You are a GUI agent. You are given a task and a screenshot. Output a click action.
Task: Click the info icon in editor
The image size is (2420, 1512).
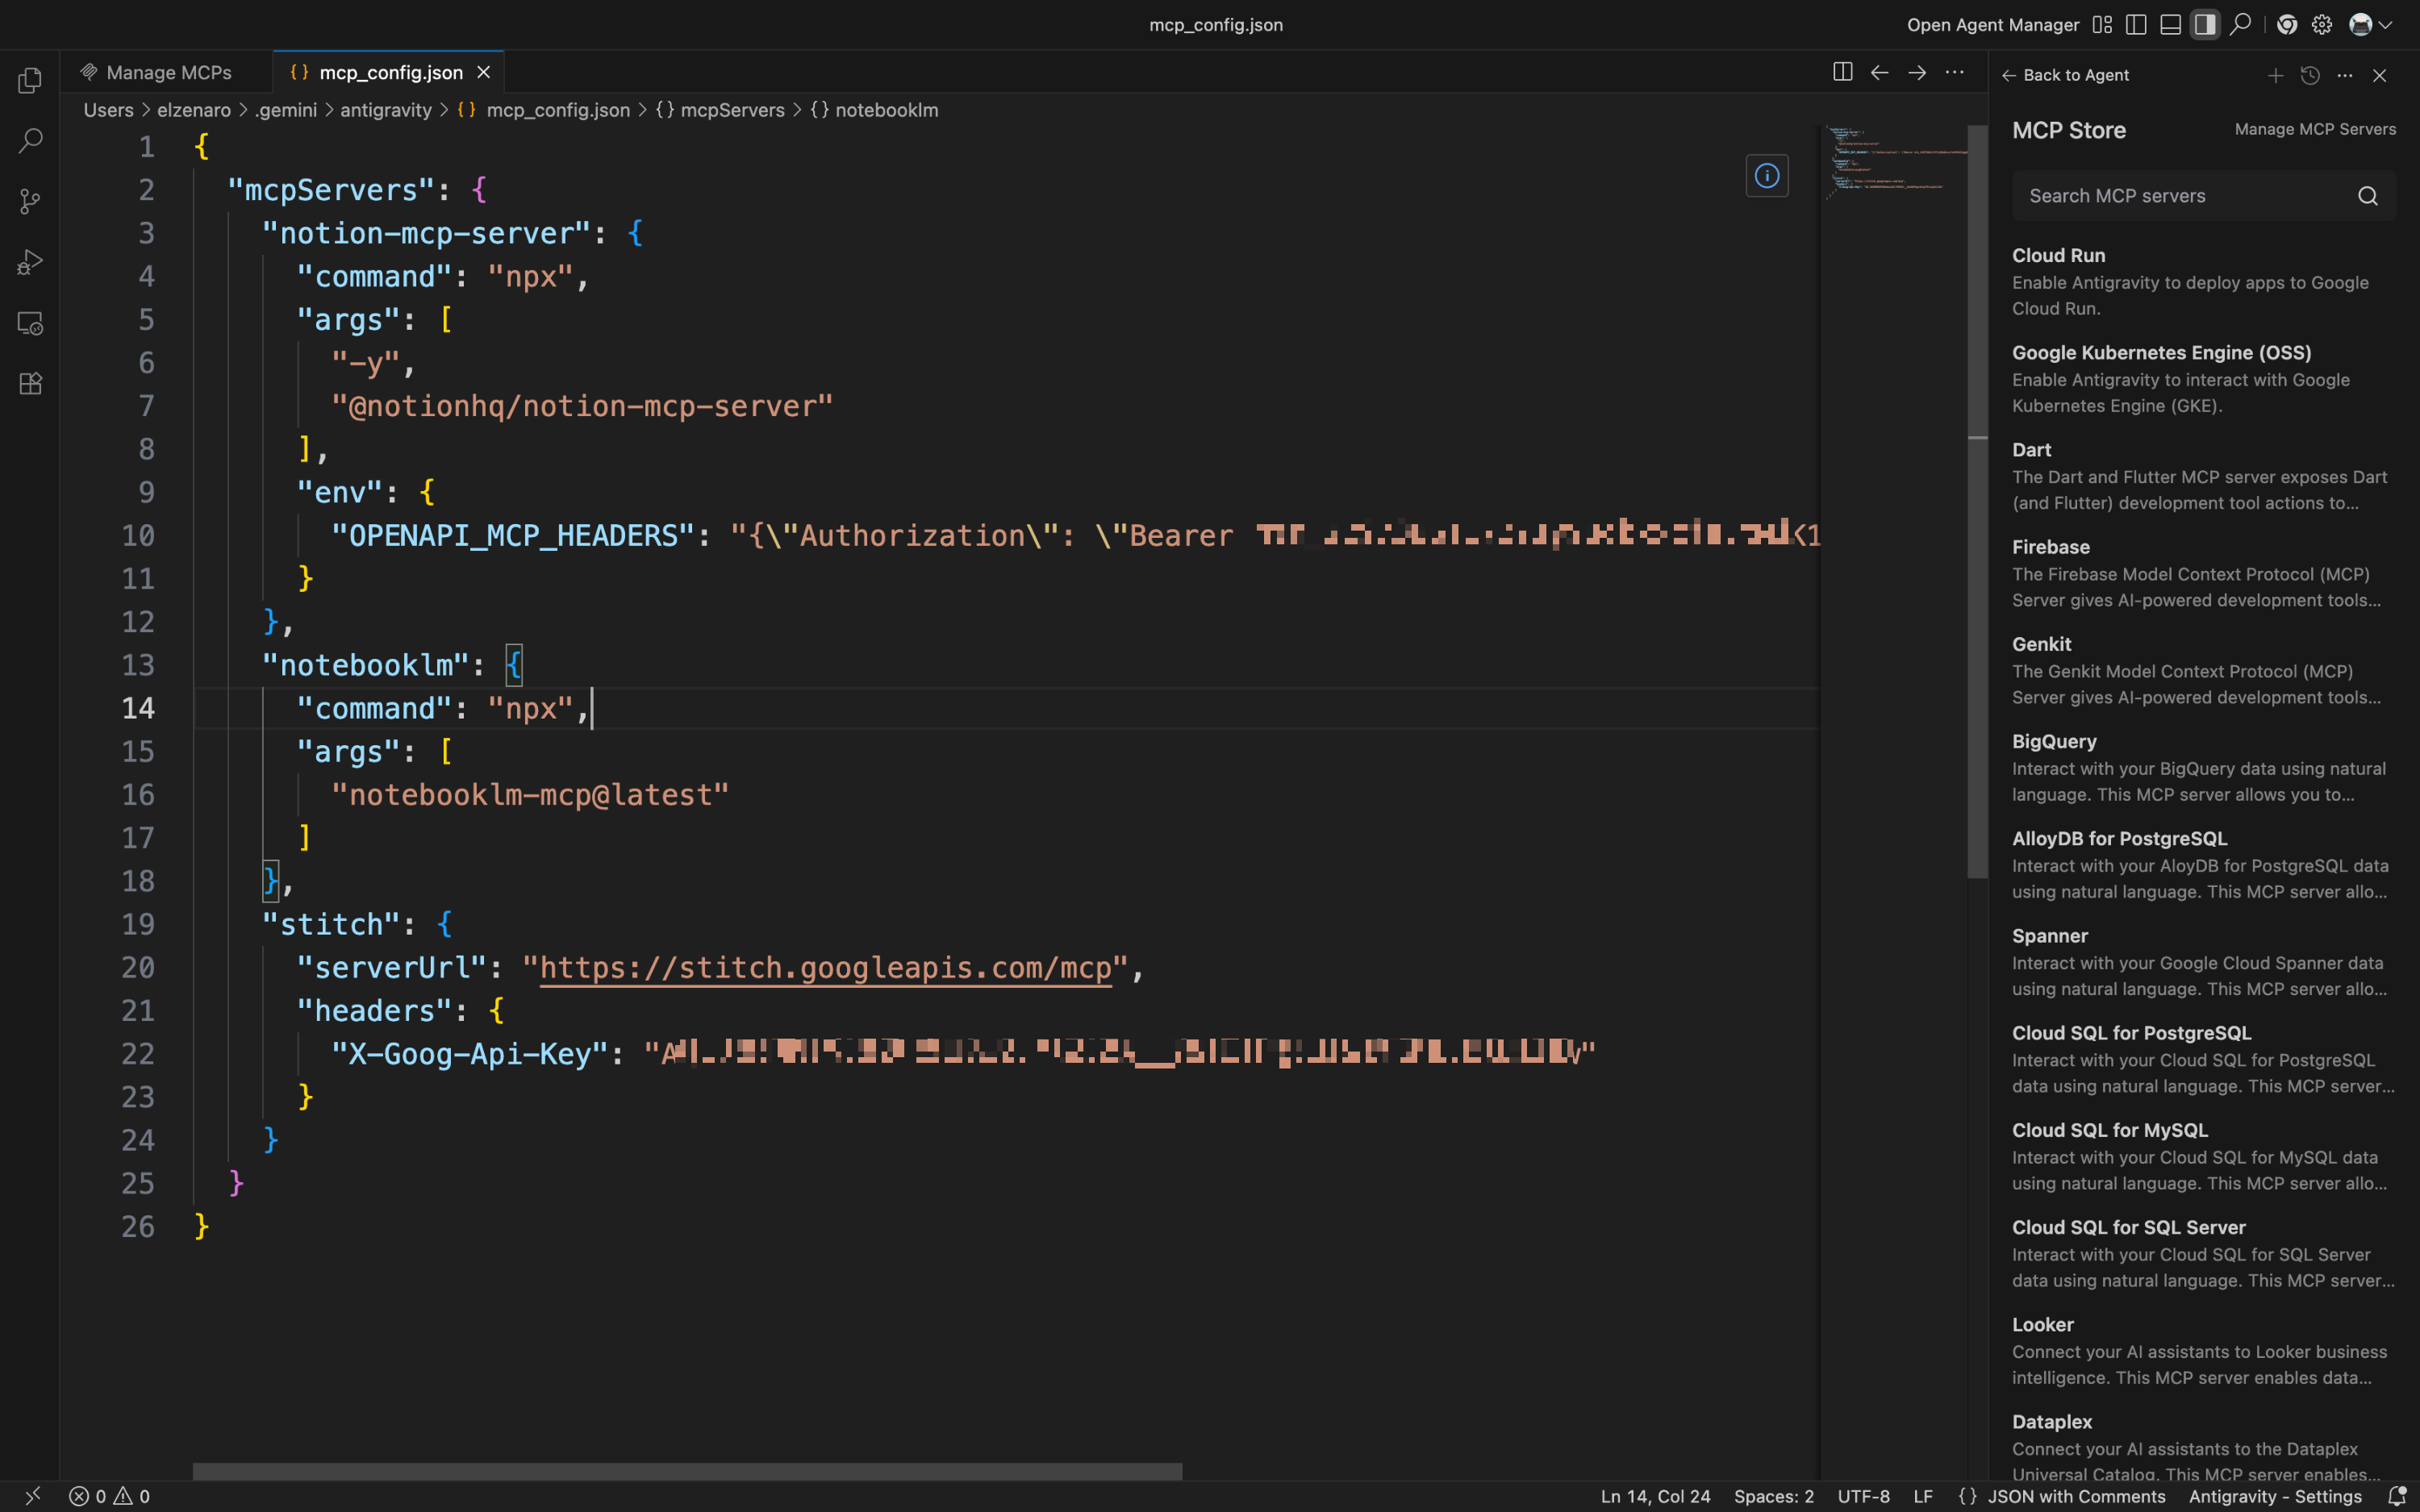point(1767,176)
